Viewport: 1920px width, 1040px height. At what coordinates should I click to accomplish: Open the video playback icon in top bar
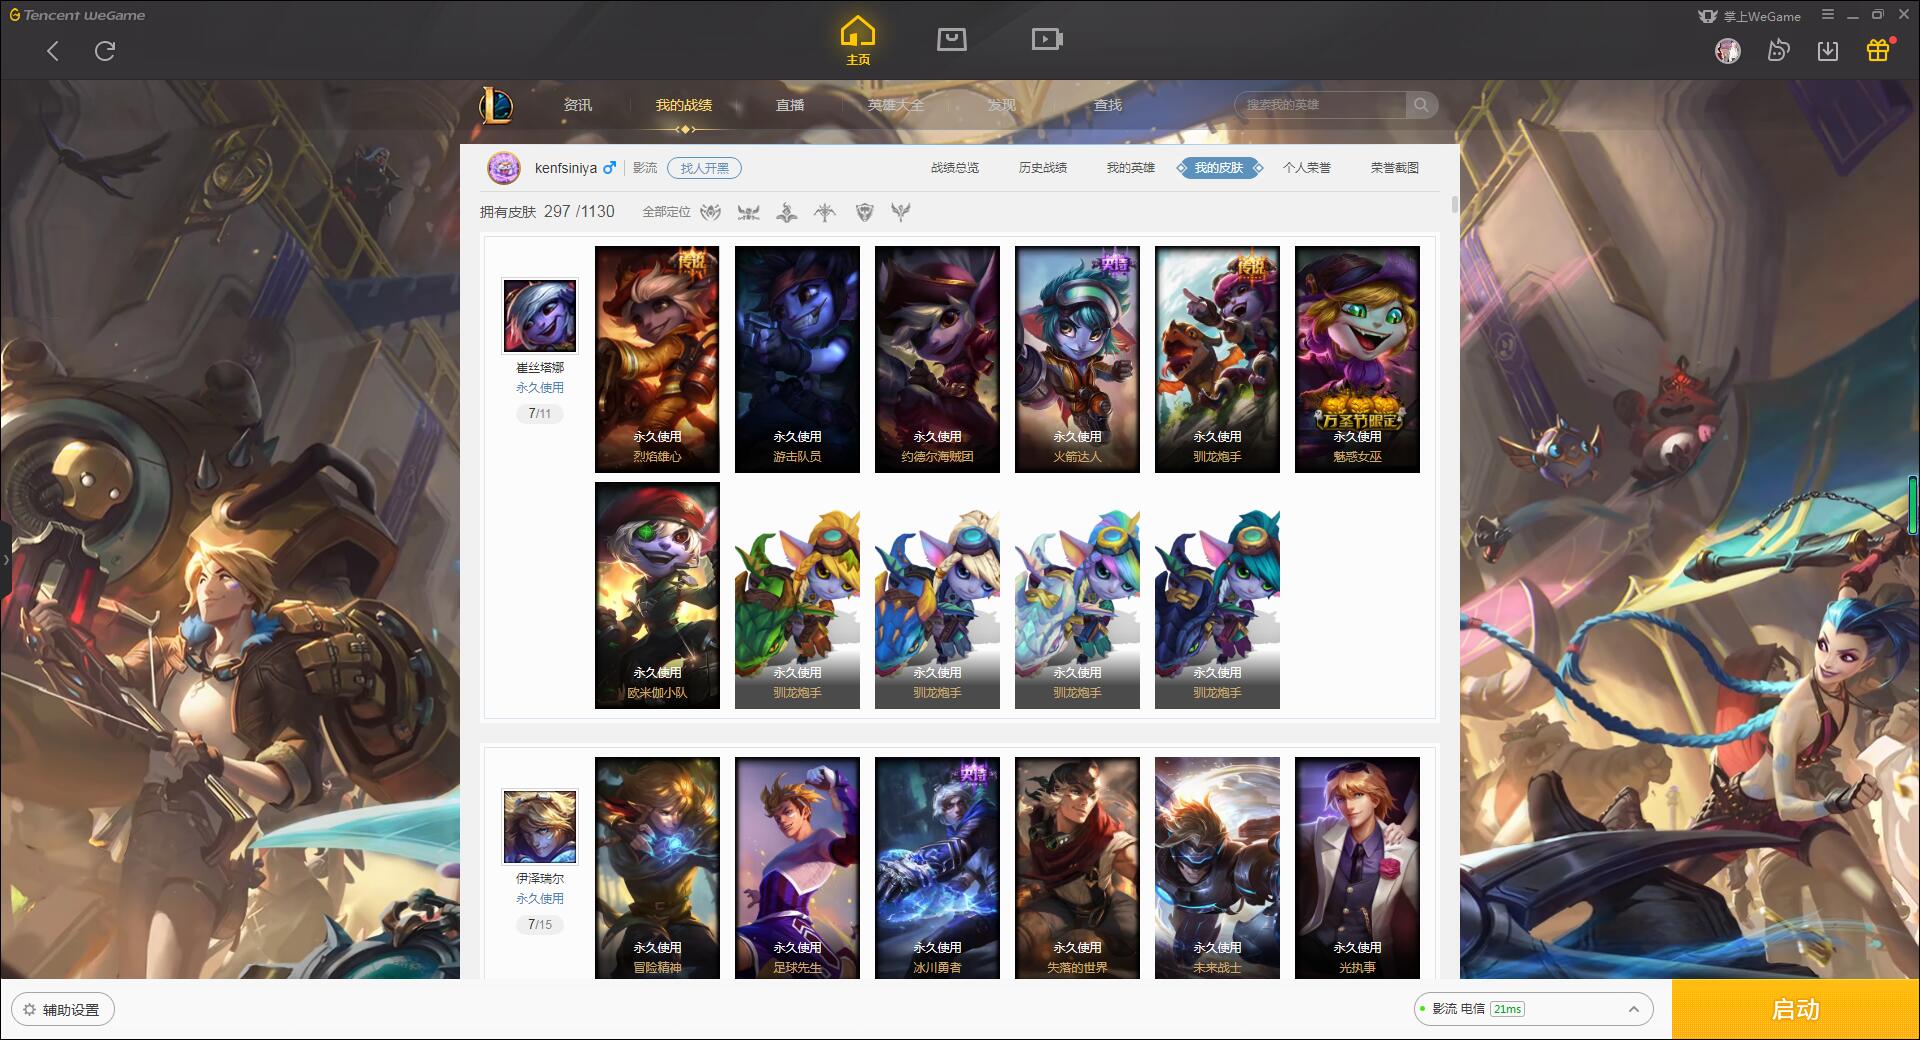pyautogui.click(x=1047, y=39)
